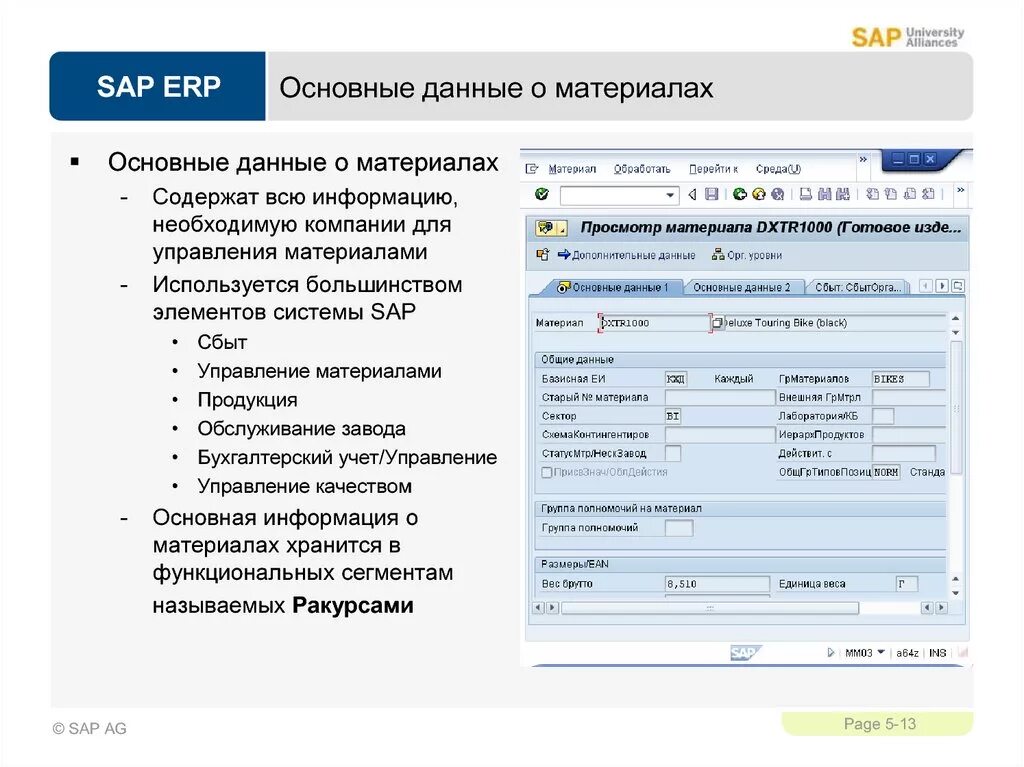Viewport: 1024px width, 767px height.
Task: Click the ИерархПродуктов field
Action: [x=909, y=434]
